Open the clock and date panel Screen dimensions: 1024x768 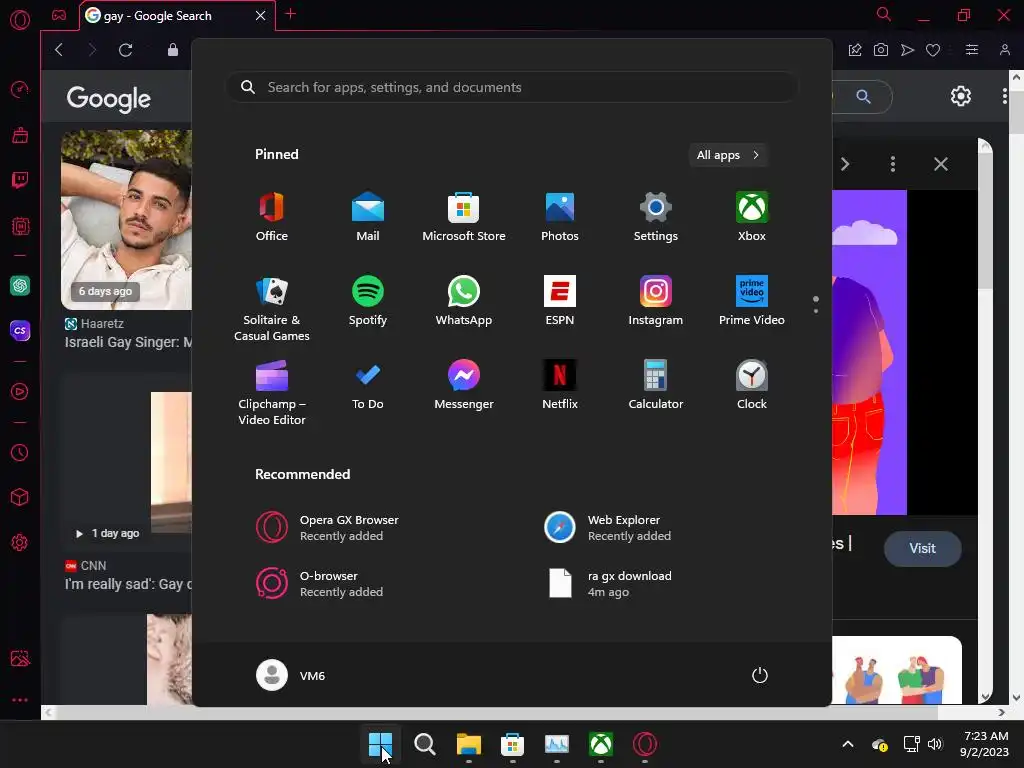[x=985, y=744]
